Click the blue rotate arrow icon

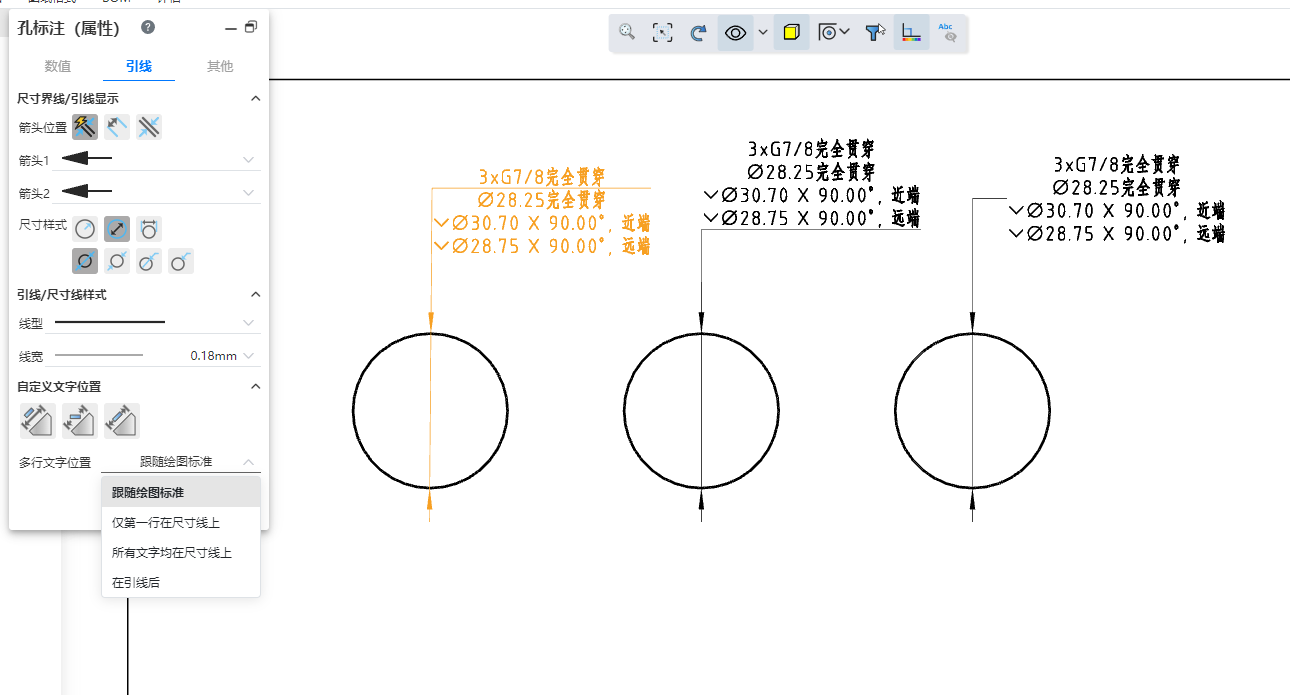(699, 32)
